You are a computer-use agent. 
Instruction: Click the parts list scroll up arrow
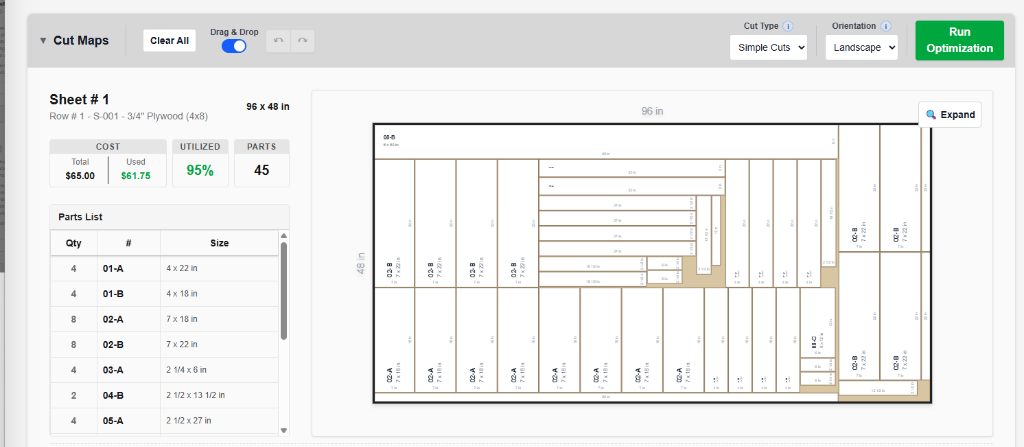coord(283,236)
